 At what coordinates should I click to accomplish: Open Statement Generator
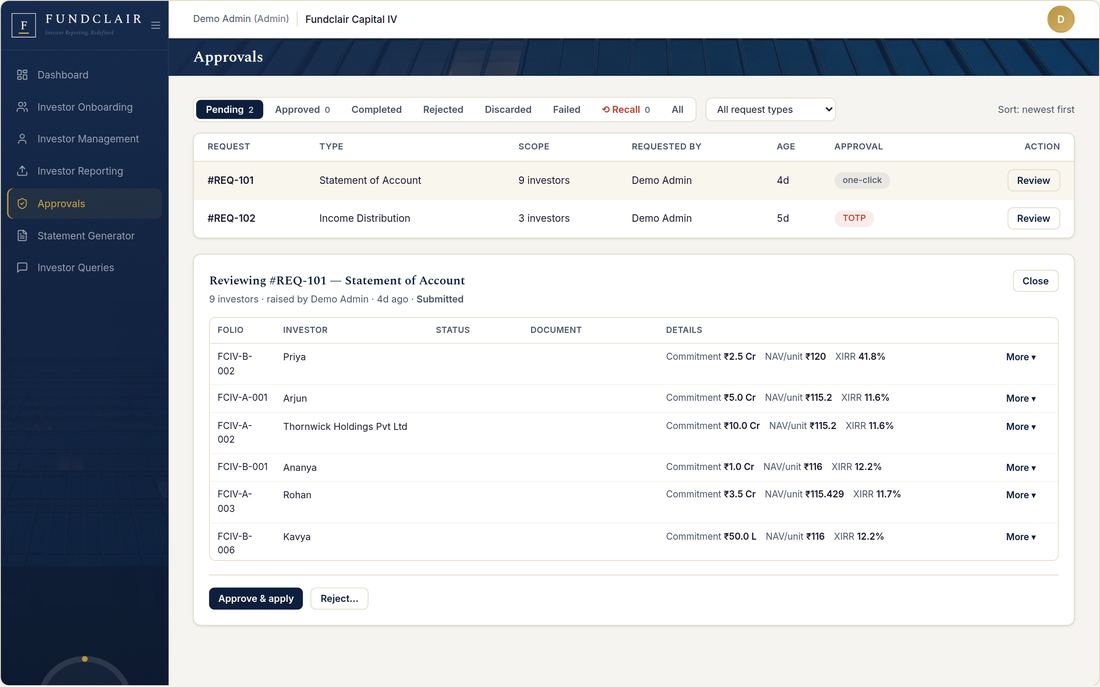point(84,236)
